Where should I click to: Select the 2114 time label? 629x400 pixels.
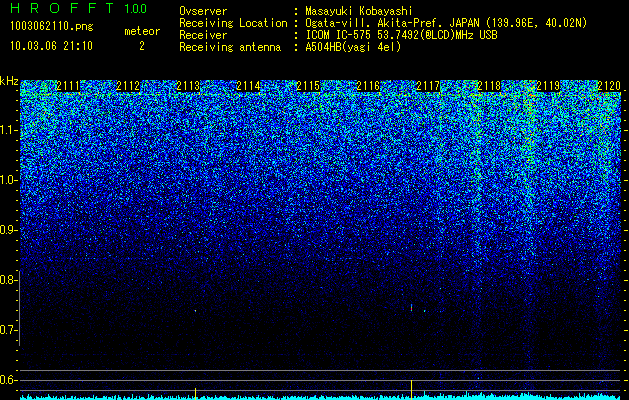(x=248, y=86)
